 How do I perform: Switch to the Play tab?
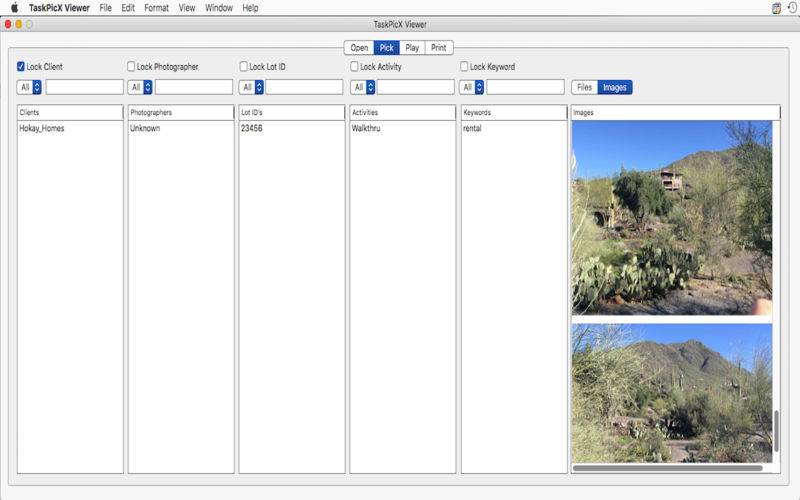pos(412,47)
